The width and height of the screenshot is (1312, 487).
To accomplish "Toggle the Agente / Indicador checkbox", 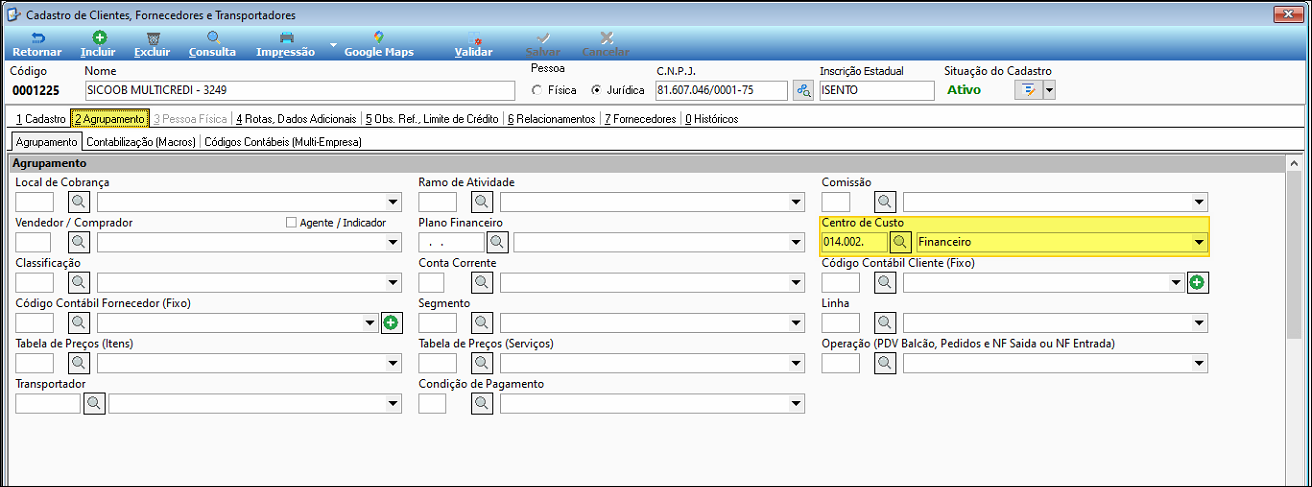I will 291,222.
